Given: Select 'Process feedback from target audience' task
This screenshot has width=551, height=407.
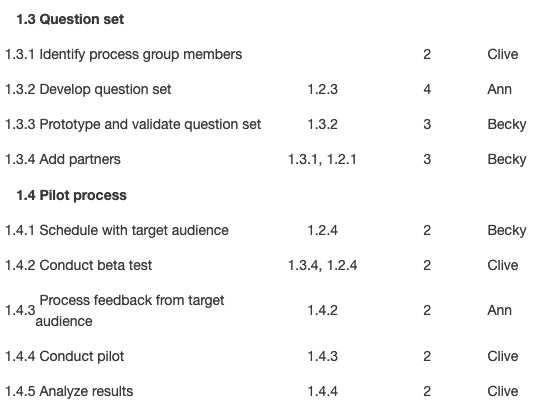Looking at the screenshot, I should point(130,311).
